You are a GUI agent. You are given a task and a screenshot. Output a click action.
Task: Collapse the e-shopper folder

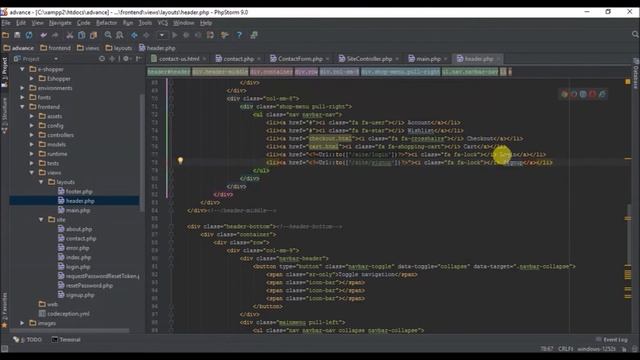click(22, 69)
